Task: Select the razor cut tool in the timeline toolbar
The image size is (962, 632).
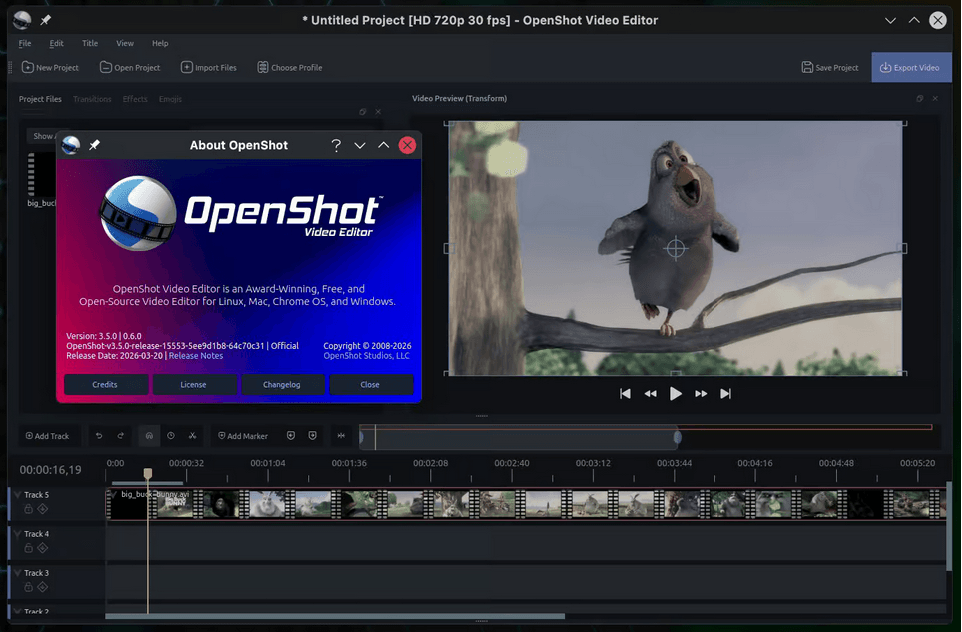Action: 193,435
